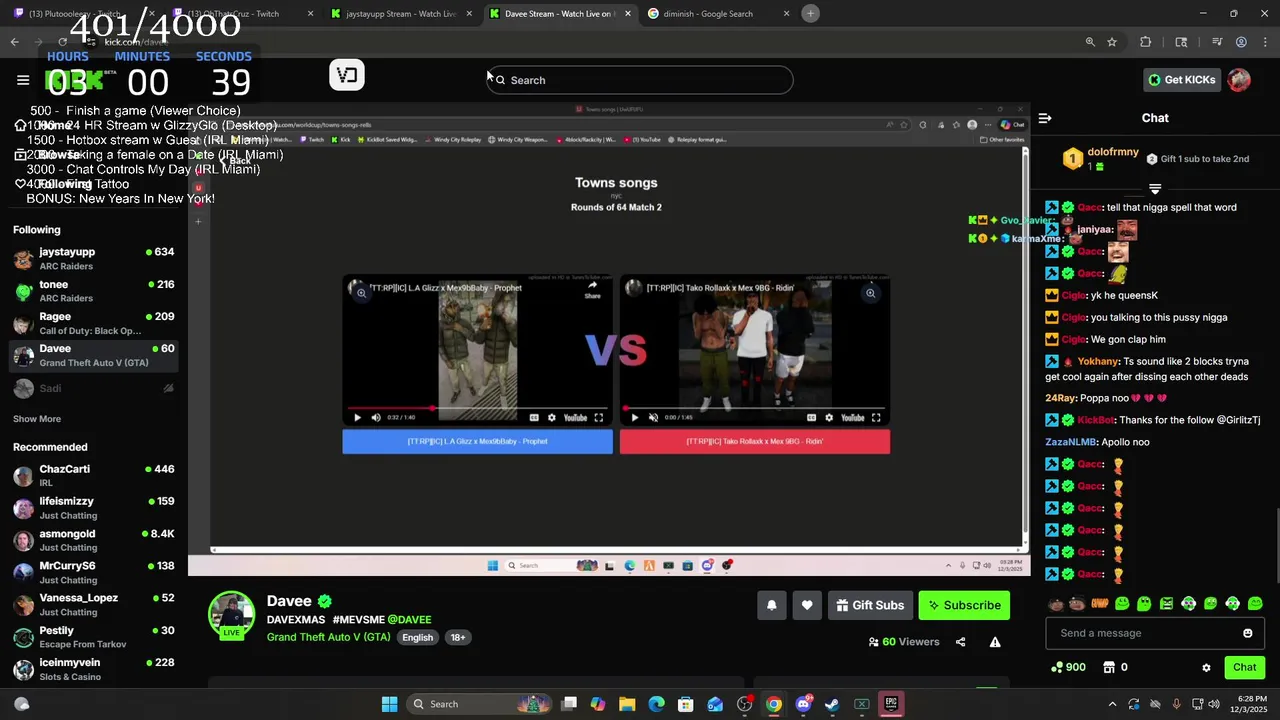Unmute the Ridin' video player
1280x720 pixels.
653,418
